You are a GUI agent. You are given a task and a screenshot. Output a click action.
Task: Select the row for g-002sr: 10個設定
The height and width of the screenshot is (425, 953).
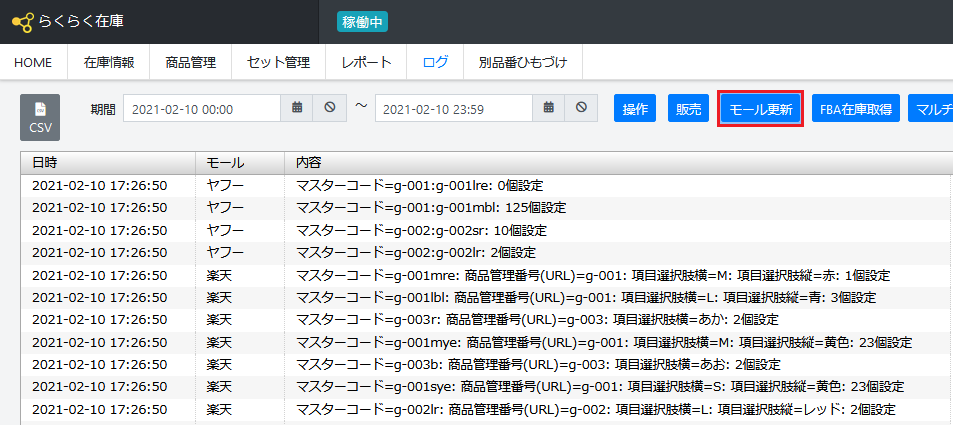[486, 230]
